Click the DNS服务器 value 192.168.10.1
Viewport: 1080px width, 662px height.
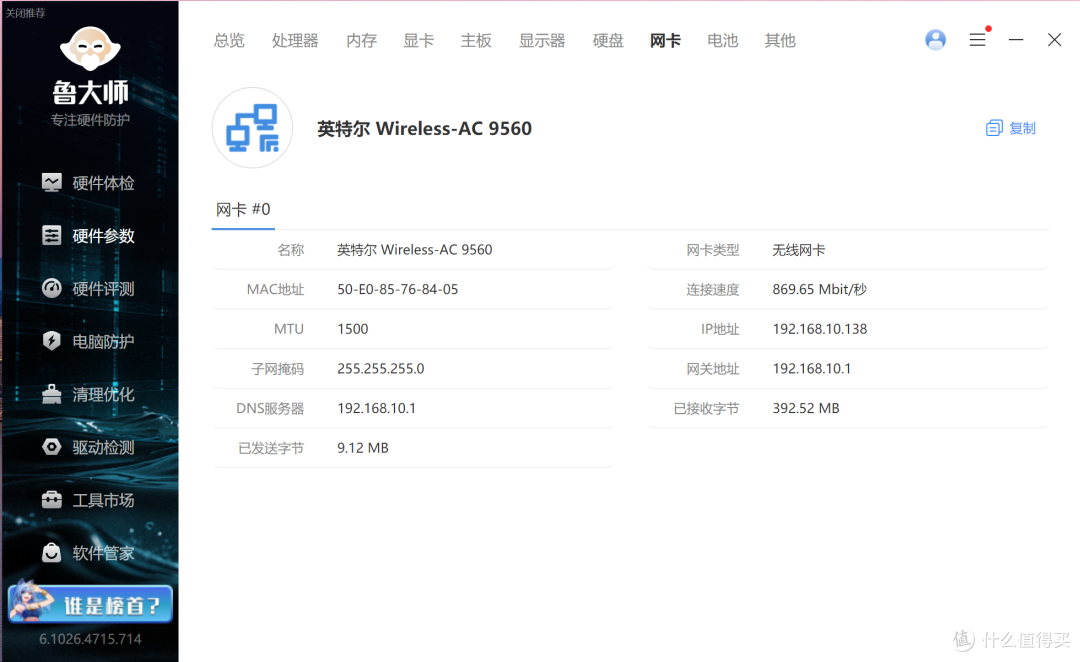click(376, 408)
